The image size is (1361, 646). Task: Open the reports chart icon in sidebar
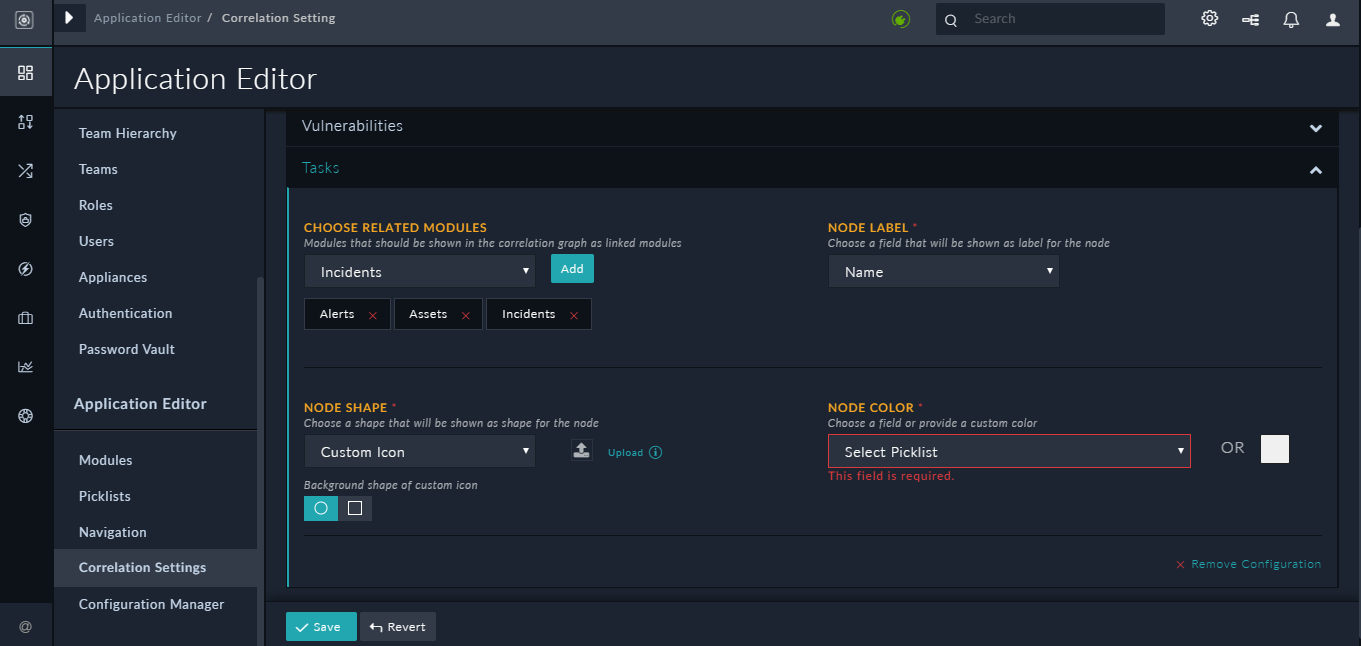coord(25,367)
